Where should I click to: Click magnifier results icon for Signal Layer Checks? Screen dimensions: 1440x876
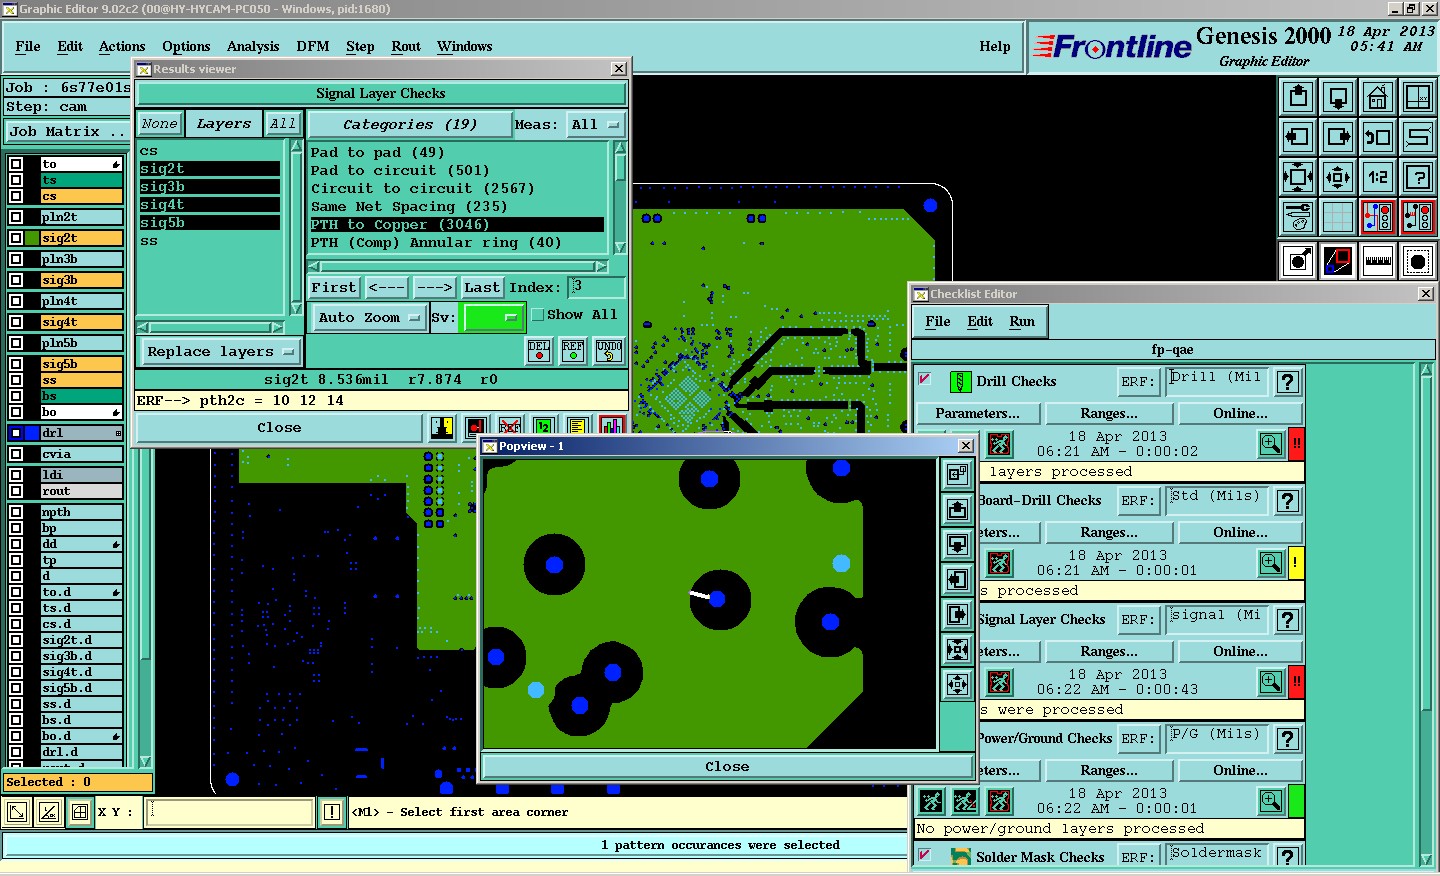1271,681
